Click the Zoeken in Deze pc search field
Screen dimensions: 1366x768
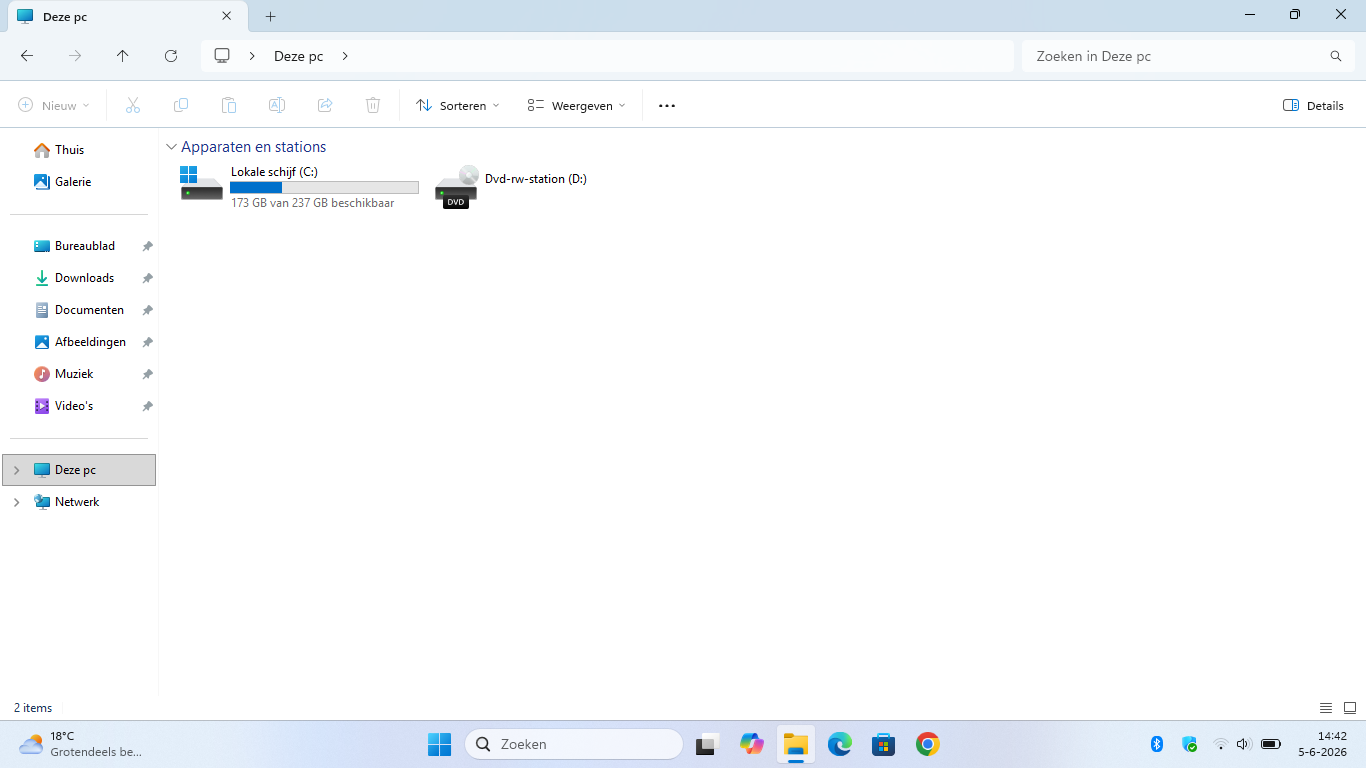[1186, 56]
